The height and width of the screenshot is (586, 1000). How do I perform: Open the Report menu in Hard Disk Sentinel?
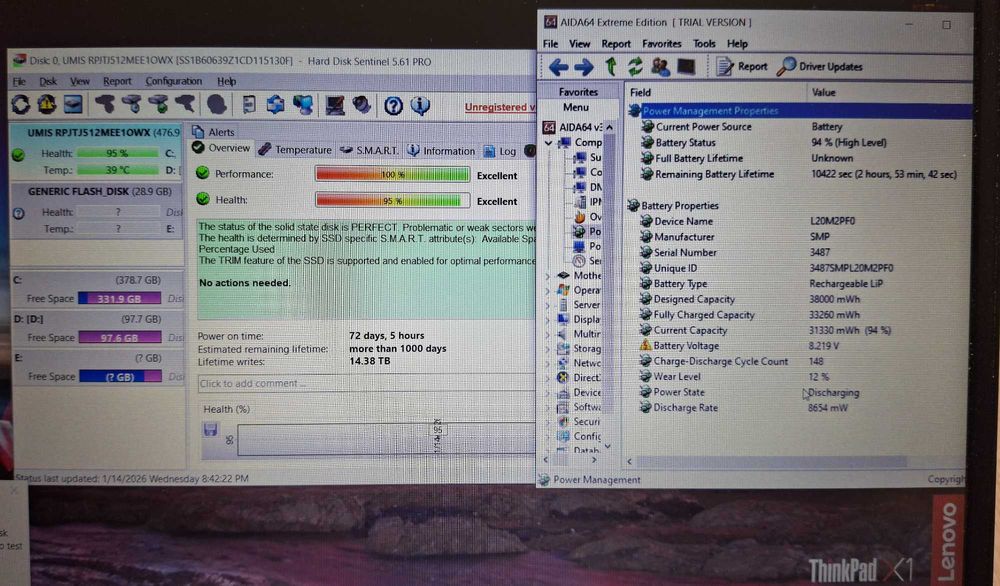[117, 81]
